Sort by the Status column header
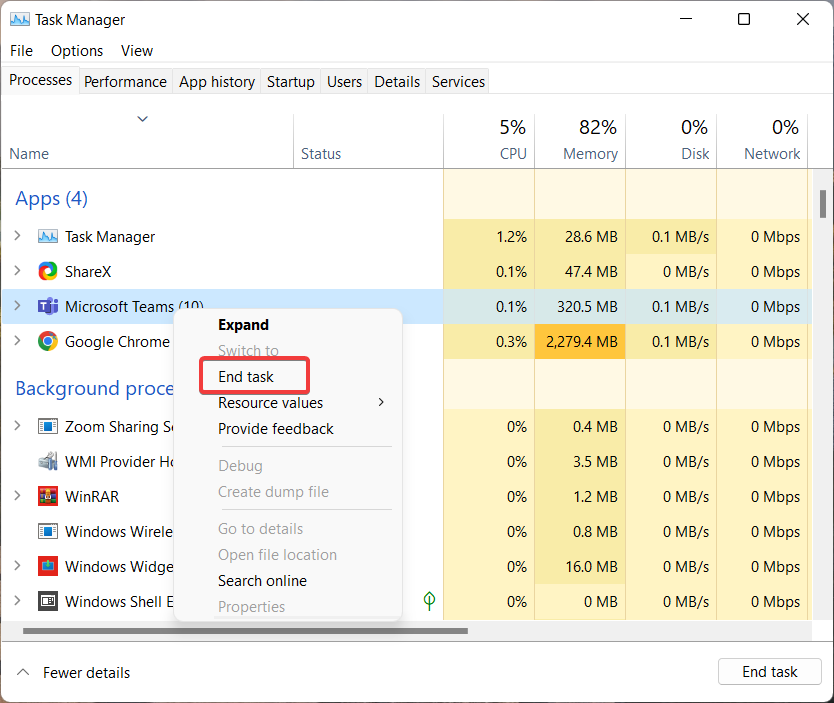The height and width of the screenshot is (703, 834). click(368, 141)
